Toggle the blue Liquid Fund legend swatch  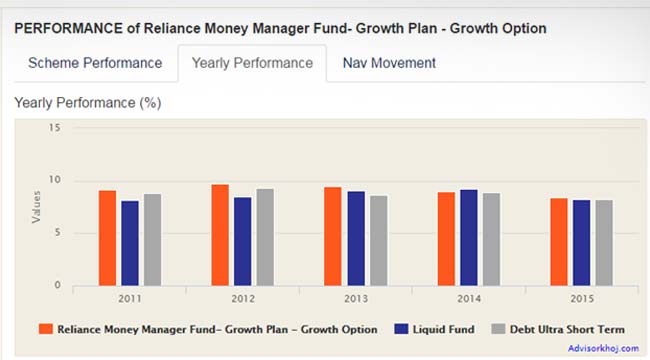pos(401,329)
